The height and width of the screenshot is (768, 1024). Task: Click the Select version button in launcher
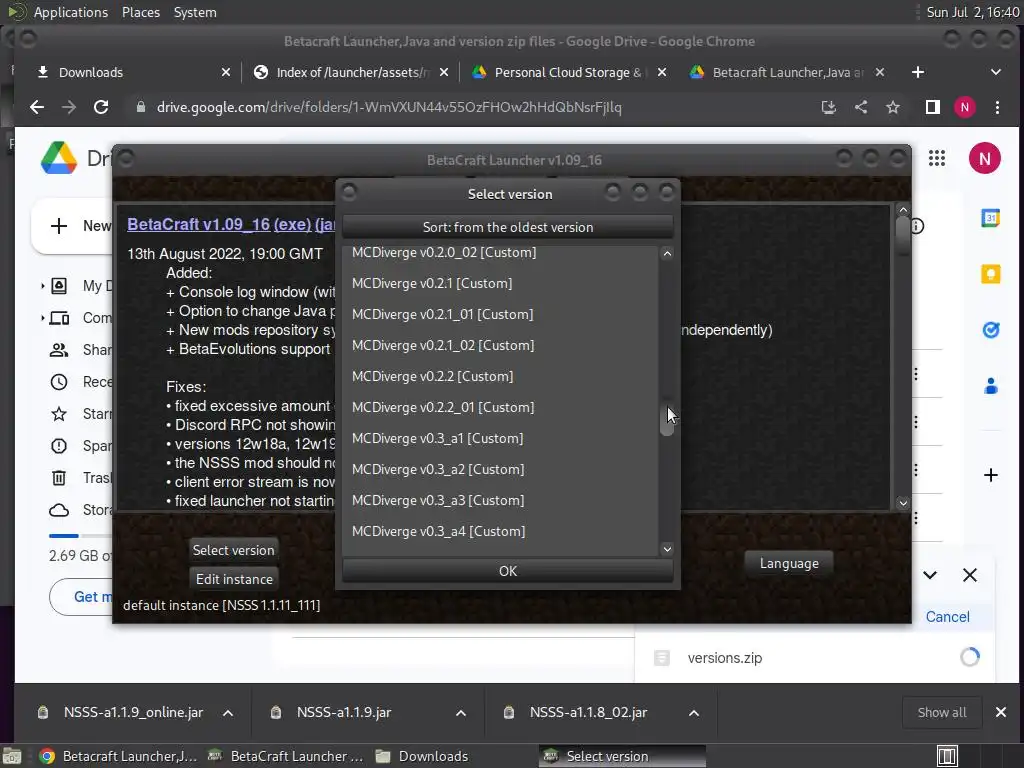tap(233, 550)
